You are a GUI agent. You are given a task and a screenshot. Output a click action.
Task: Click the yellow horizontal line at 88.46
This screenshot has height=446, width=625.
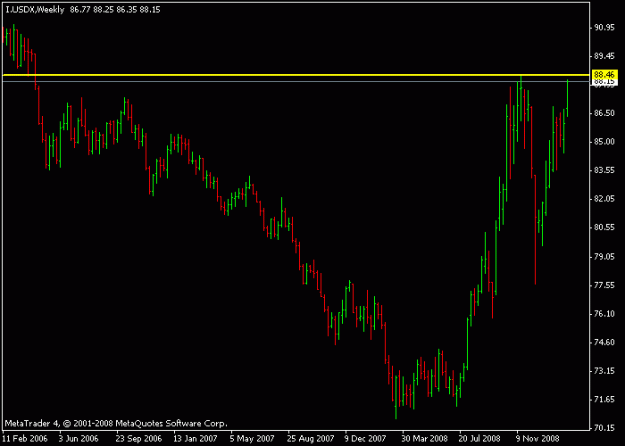point(296,75)
